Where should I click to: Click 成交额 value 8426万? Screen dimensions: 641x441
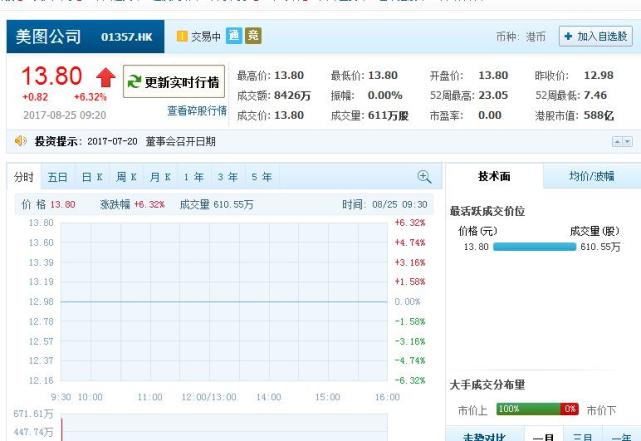292,95
